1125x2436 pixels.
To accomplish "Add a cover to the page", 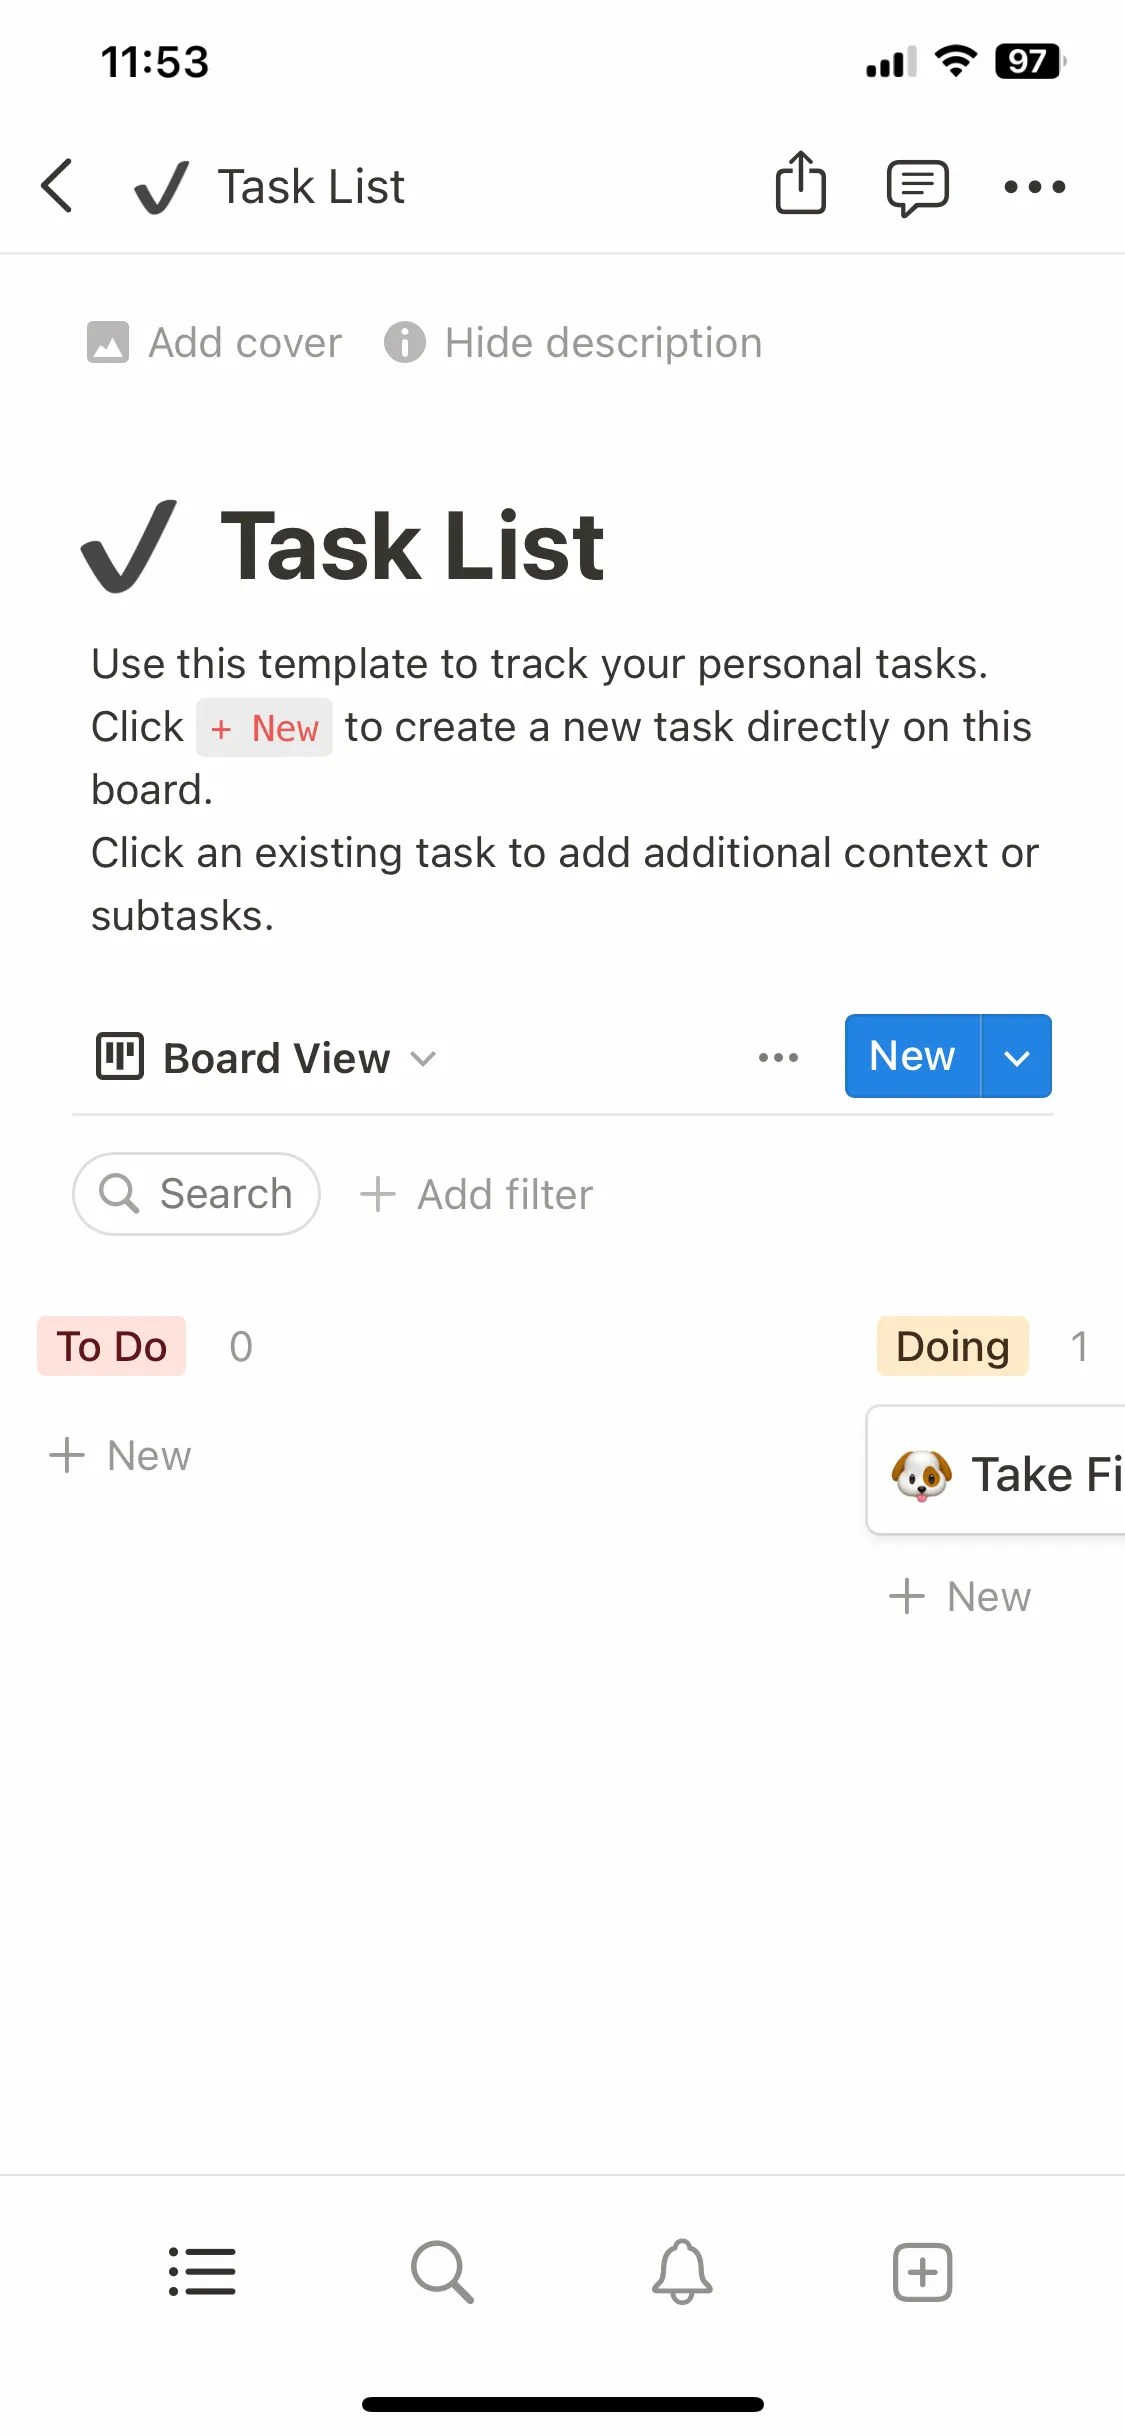I will (x=213, y=342).
